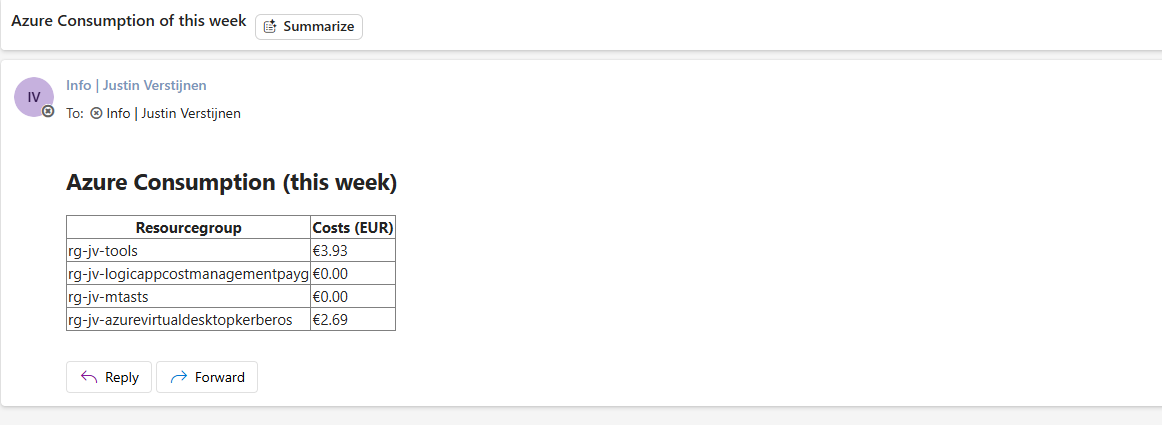1162x425 pixels.
Task: Click the sparkle document icon in Summarize
Action: (x=270, y=27)
